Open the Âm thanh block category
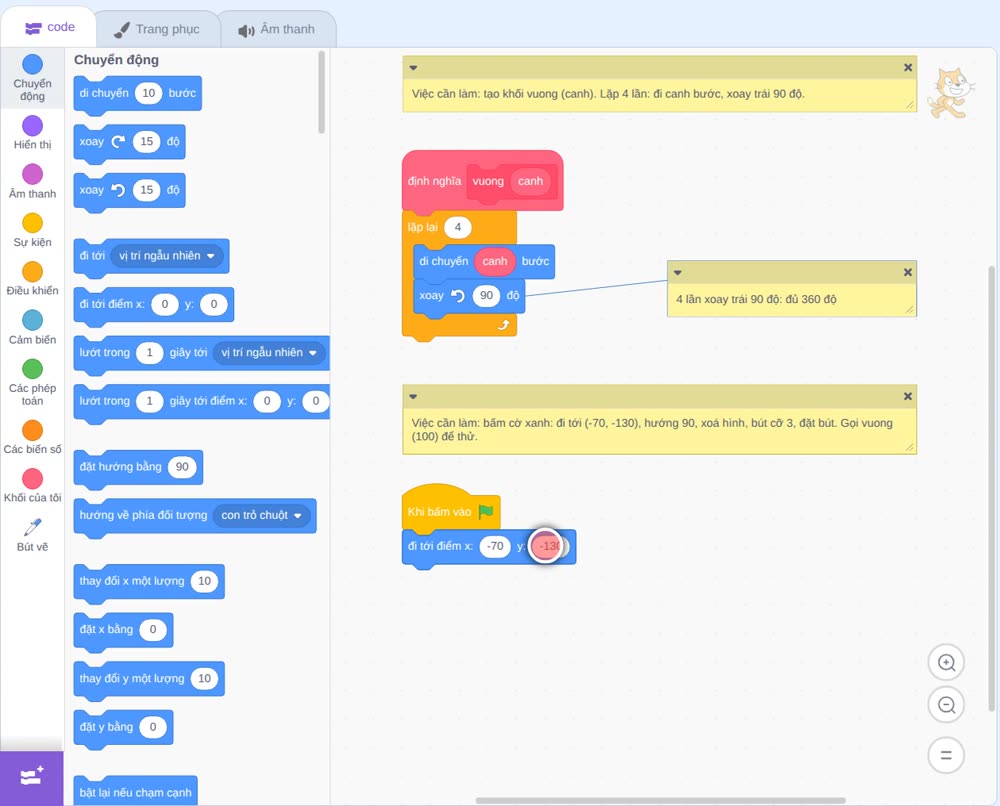 [x=33, y=181]
